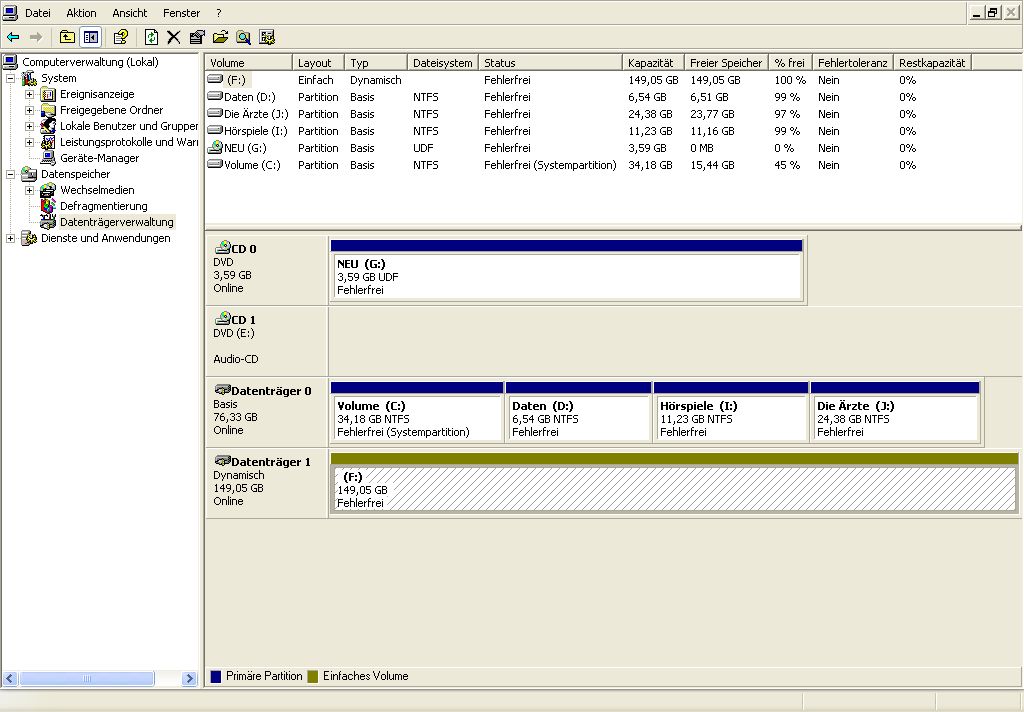Collapse the Datenspeicher tree node
This screenshot has height=712, width=1024.
point(11,174)
